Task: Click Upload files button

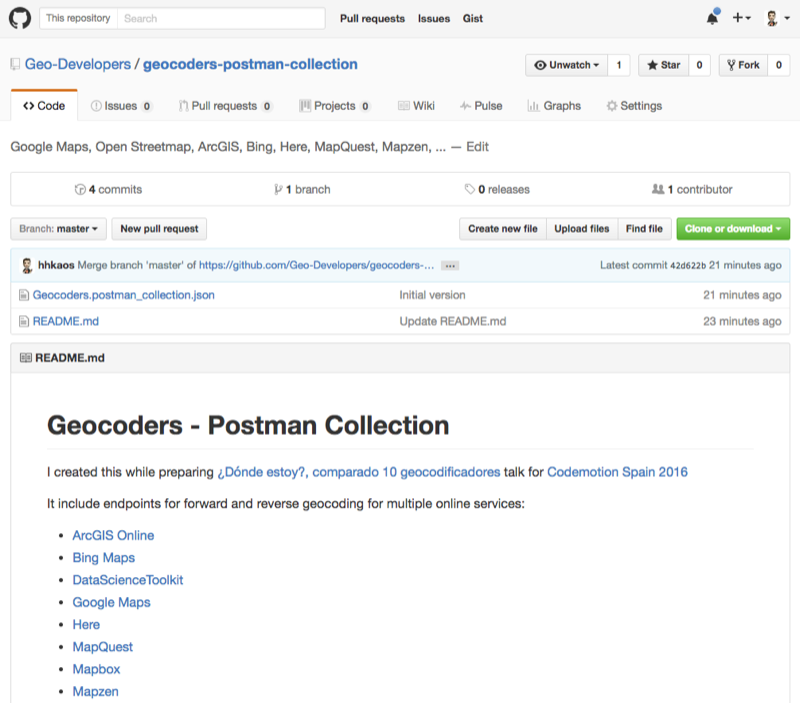Action: point(582,229)
